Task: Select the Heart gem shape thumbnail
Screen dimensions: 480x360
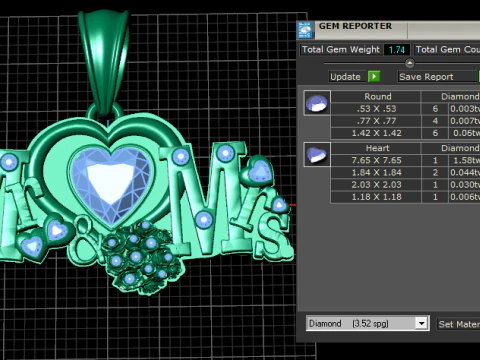Action: 317,154
